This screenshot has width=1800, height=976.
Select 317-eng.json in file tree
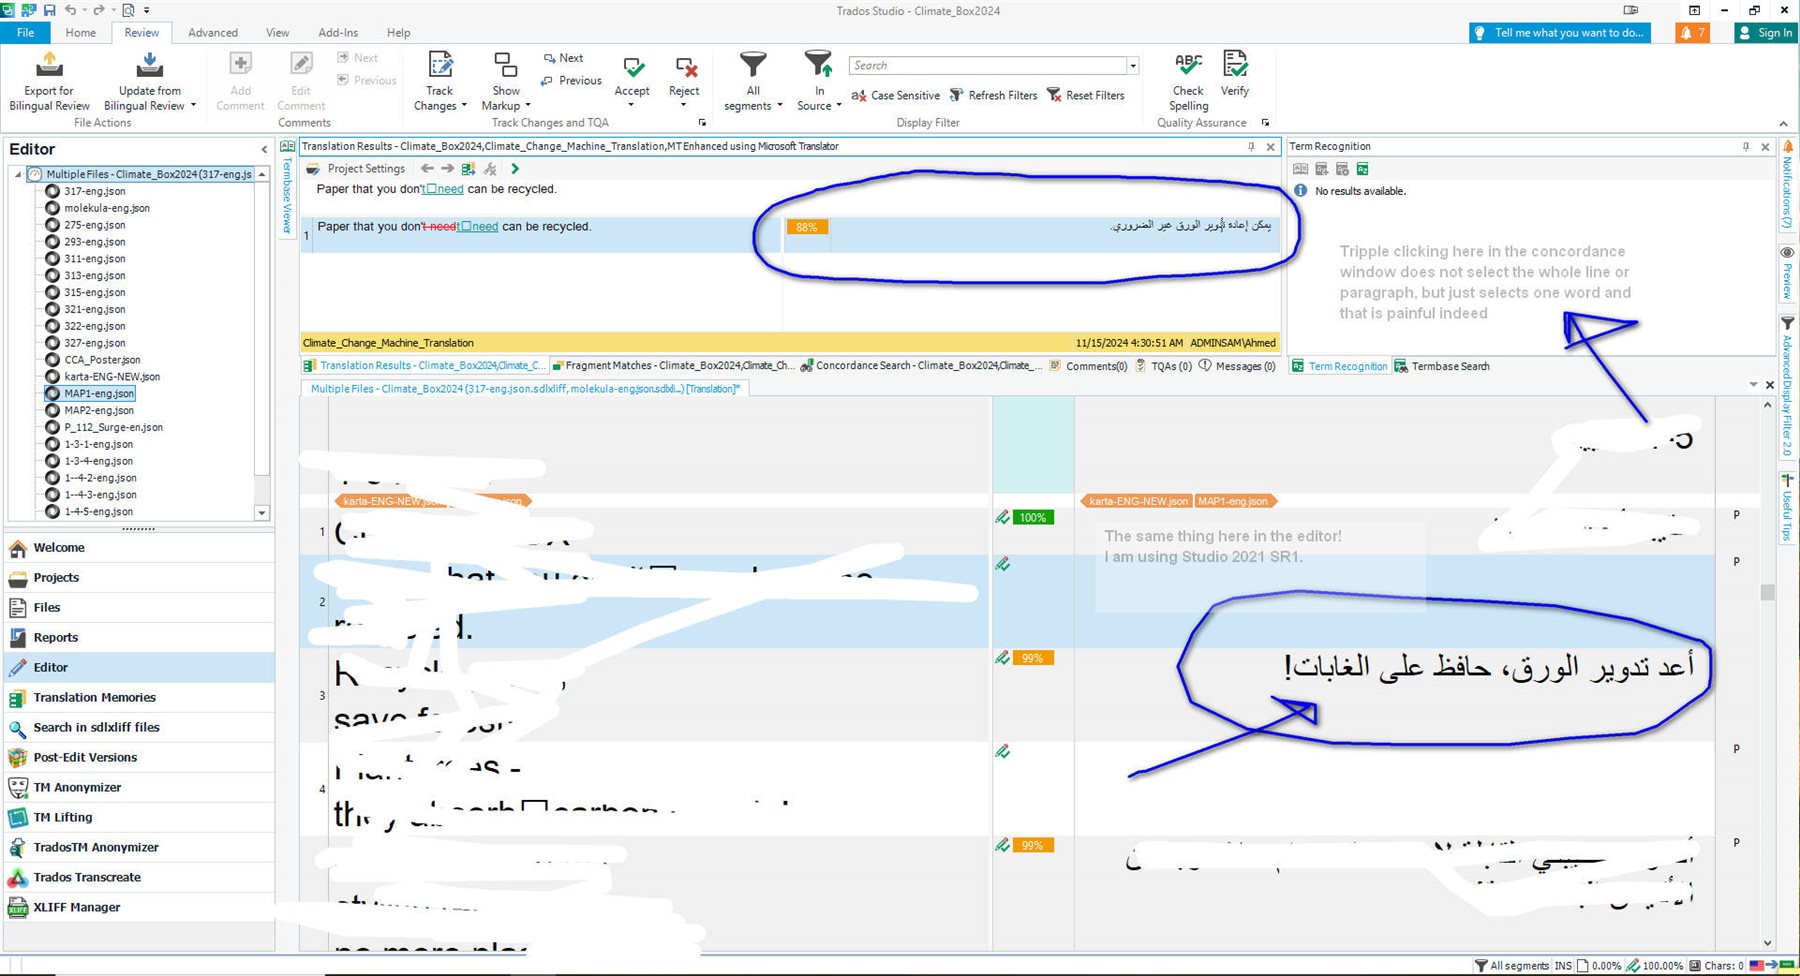click(x=95, y=191)
